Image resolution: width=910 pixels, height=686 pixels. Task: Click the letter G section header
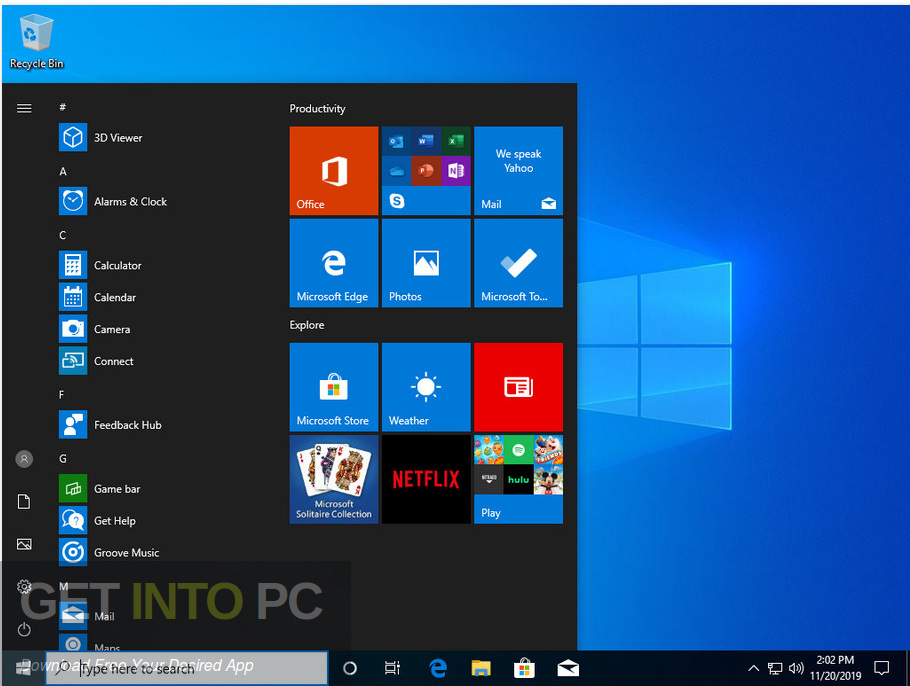(x=63, y=458)
